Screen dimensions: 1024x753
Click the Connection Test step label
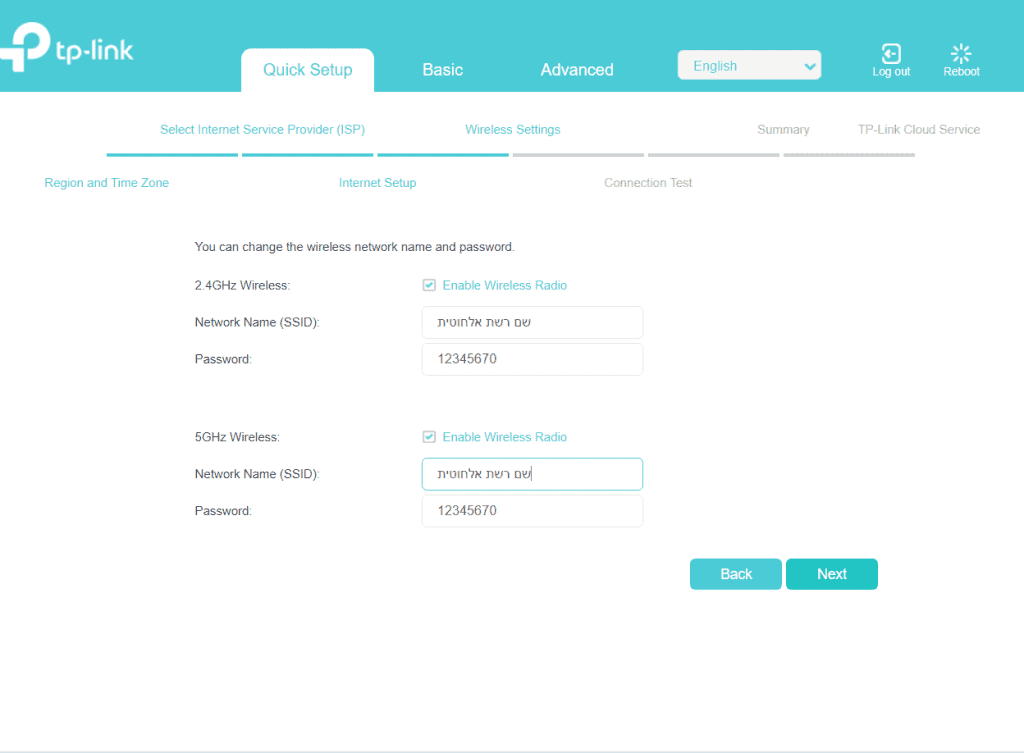click(x=648, y=183)
